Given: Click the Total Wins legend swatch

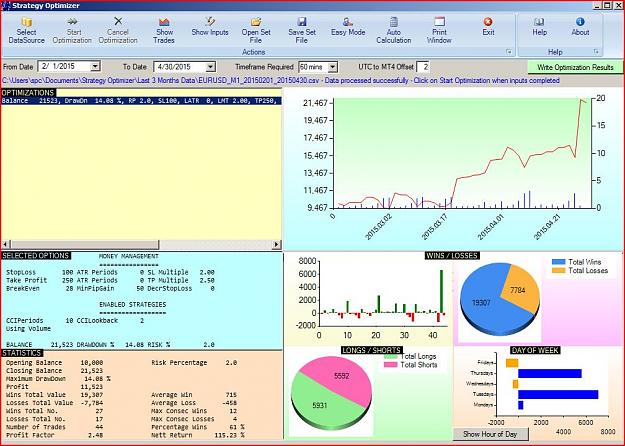Looking at the screenshot, I should 558,262.
